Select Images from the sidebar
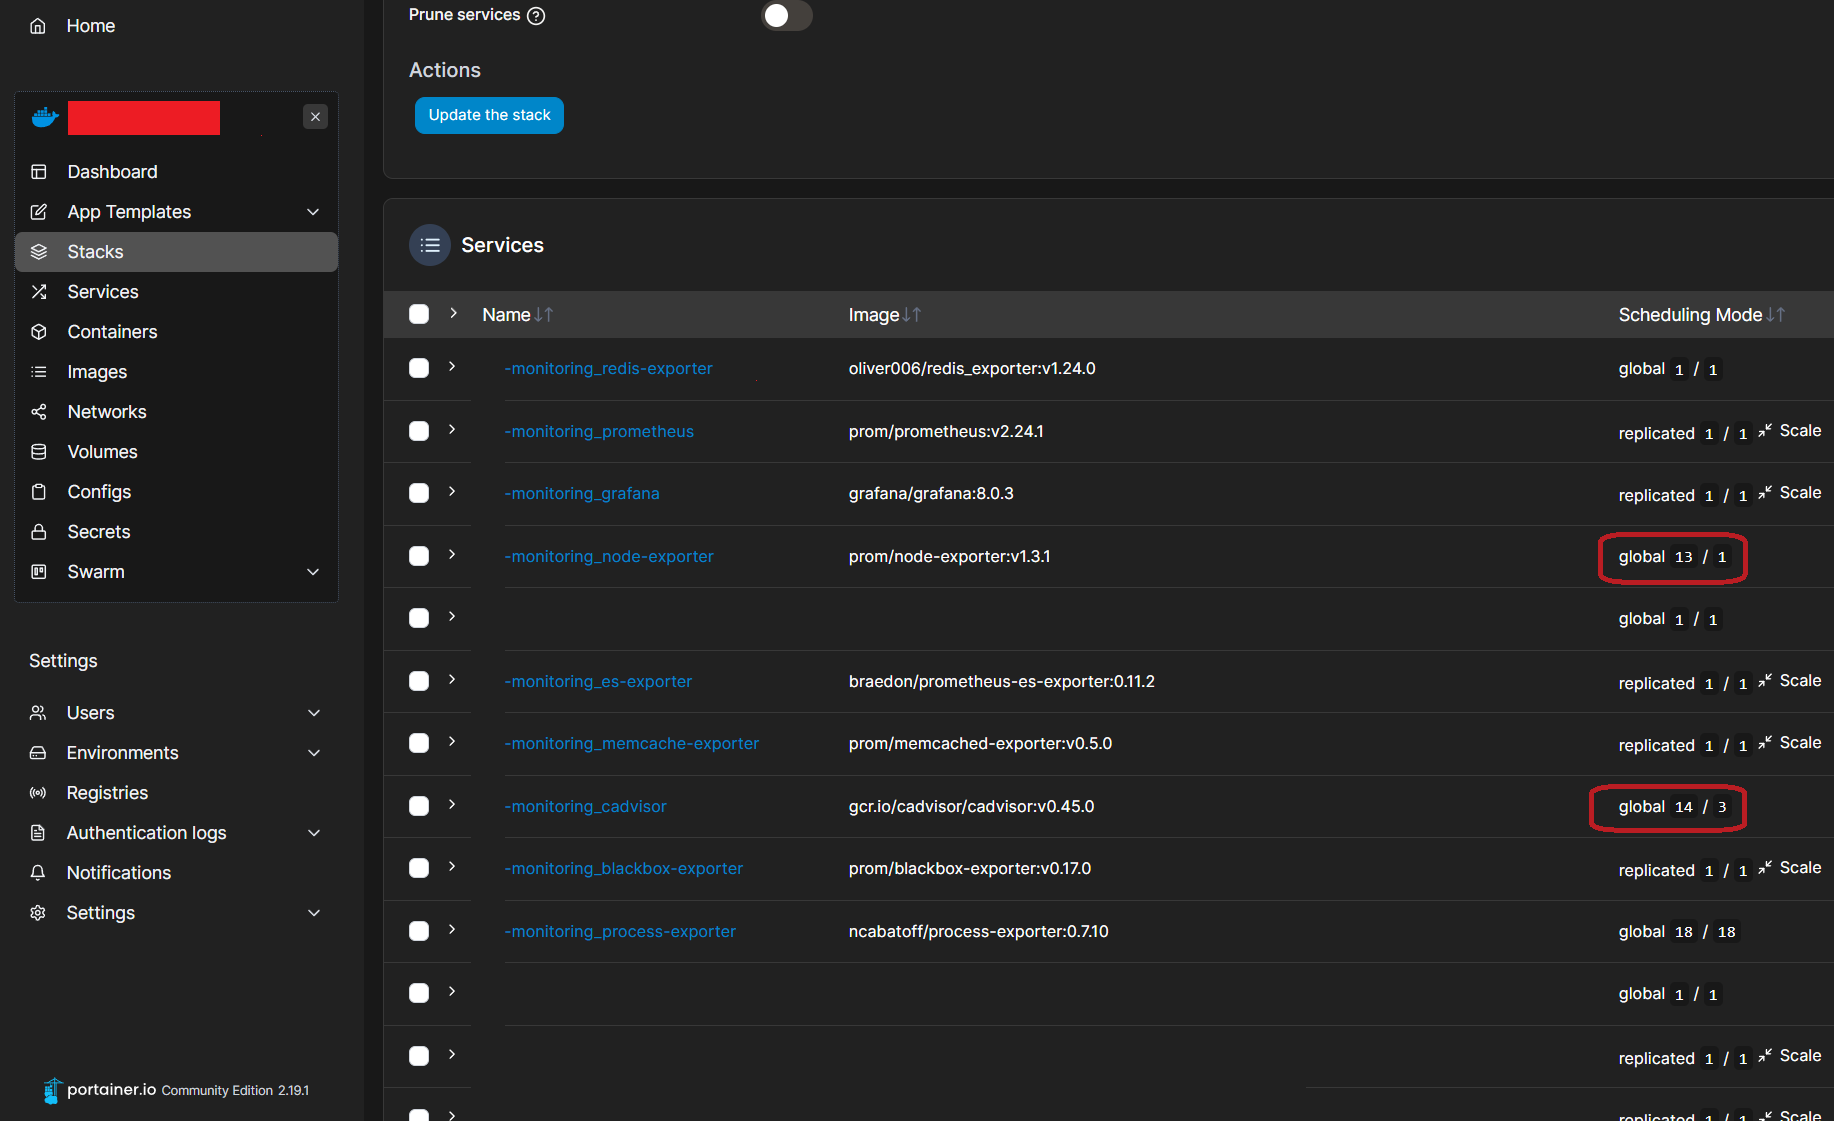 point(96,371)
